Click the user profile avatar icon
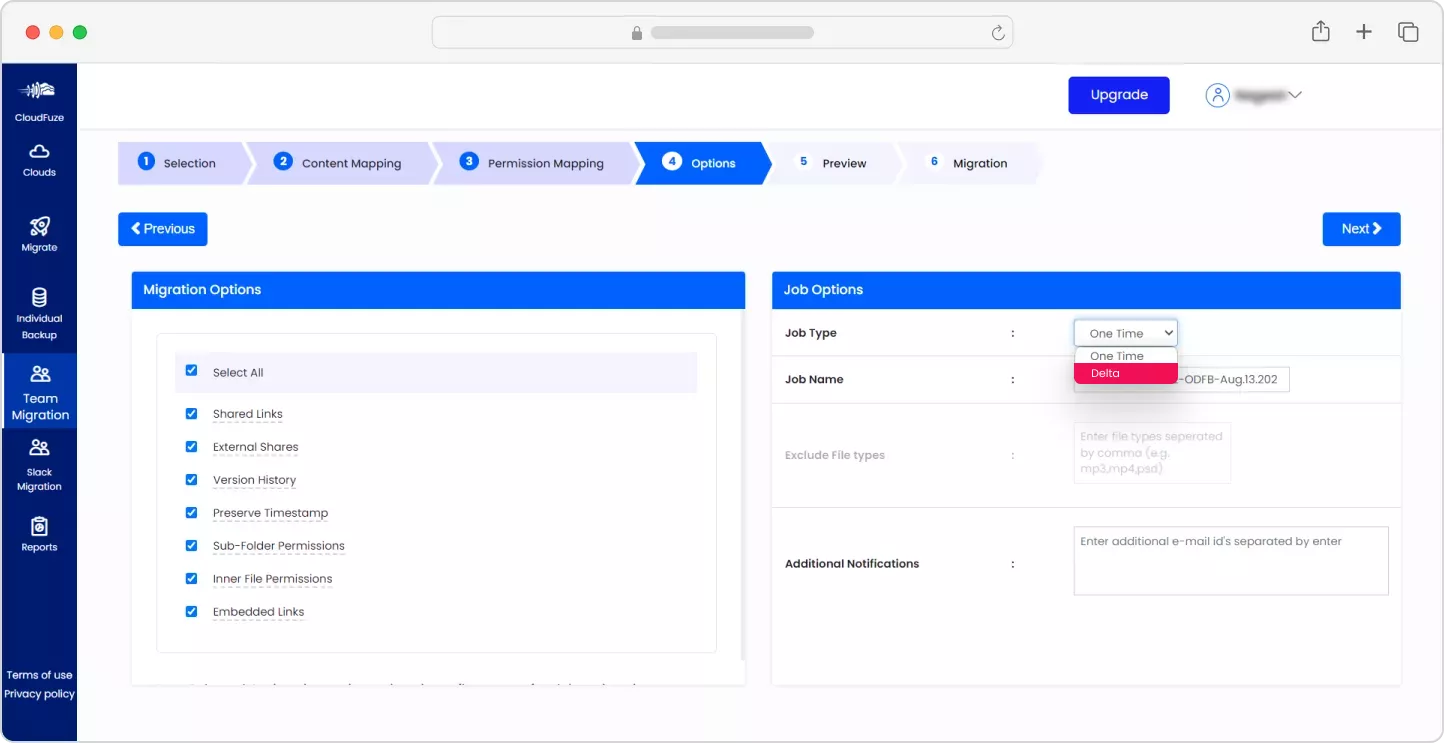Viewport: 1444px width, 743px height. (x=1217, y=95)
